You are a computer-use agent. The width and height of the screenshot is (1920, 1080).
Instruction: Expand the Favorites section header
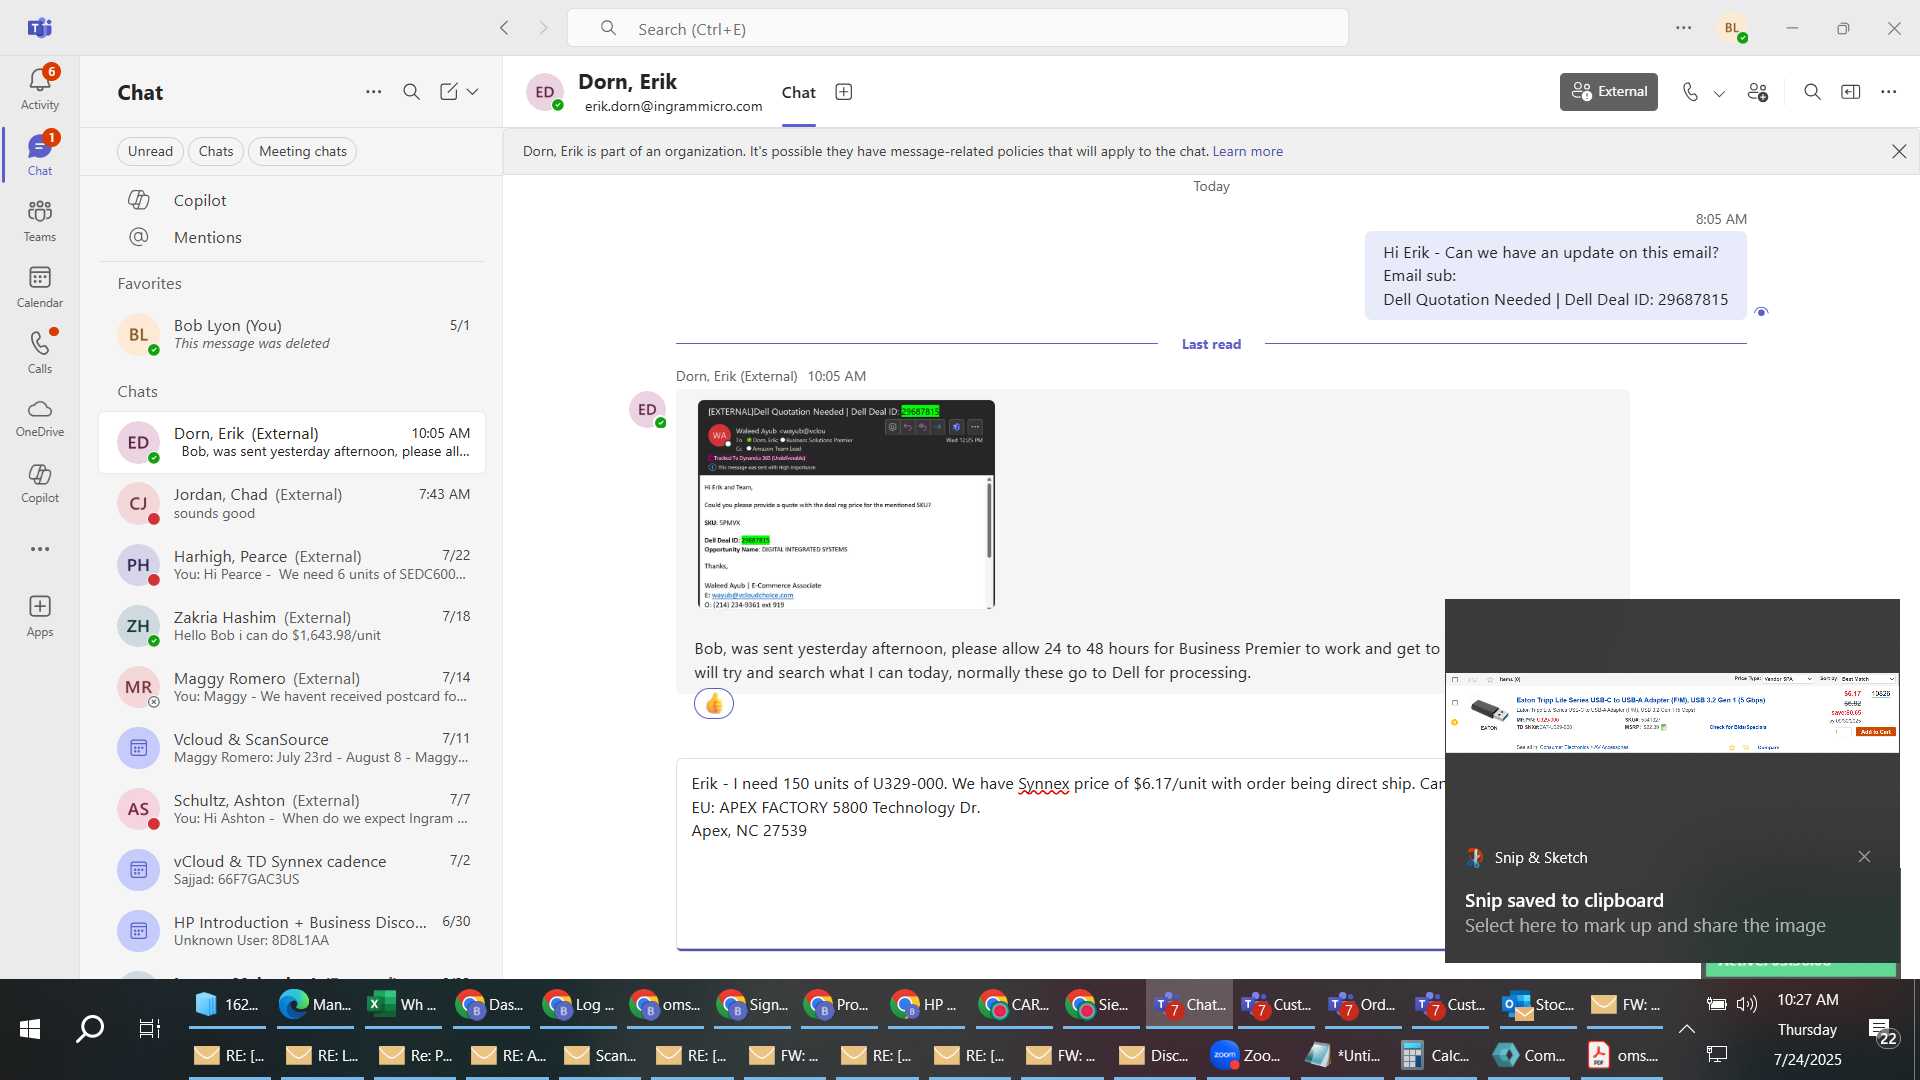coord(150,283)
